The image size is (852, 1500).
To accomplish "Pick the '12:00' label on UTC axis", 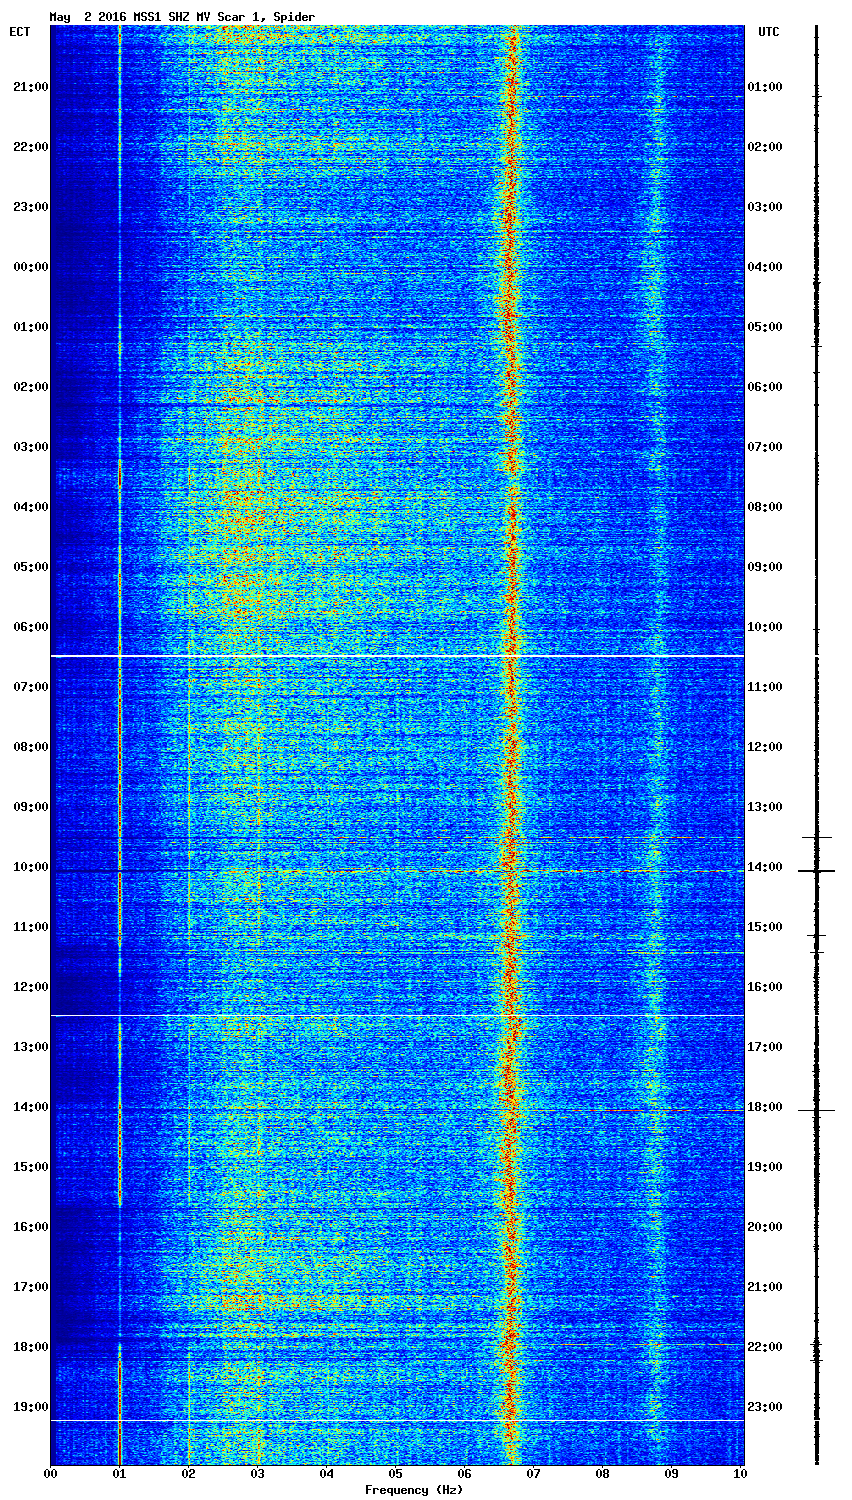I will click(x=765, y=747).
